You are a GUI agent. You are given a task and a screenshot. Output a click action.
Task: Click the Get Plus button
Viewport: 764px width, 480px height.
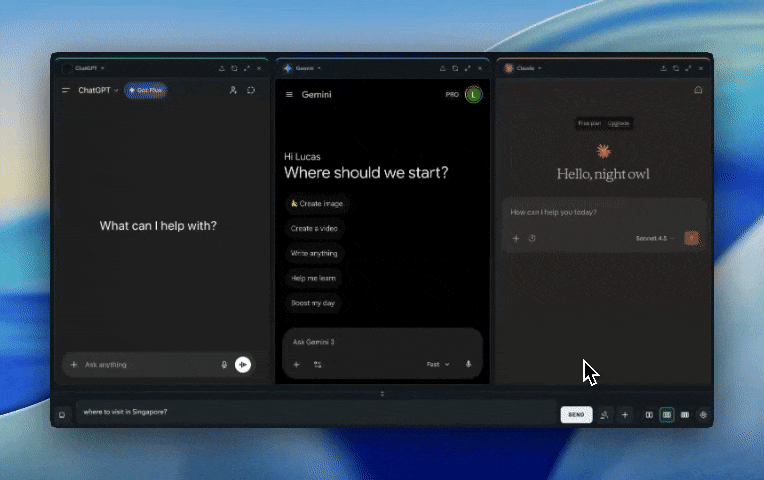tap(146, 90)
